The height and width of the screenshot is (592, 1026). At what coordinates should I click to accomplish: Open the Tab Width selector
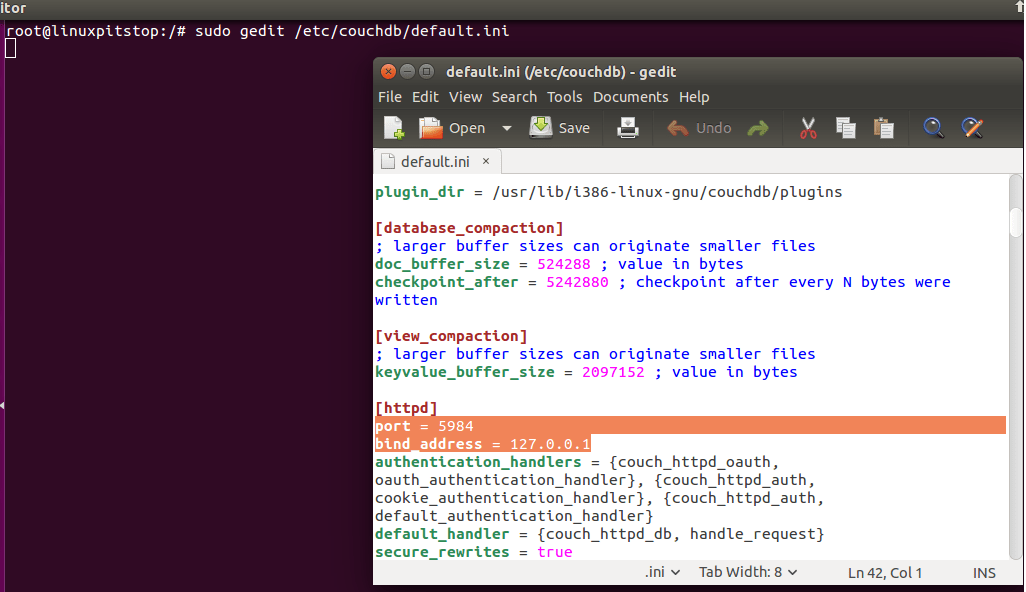(746, 572)
